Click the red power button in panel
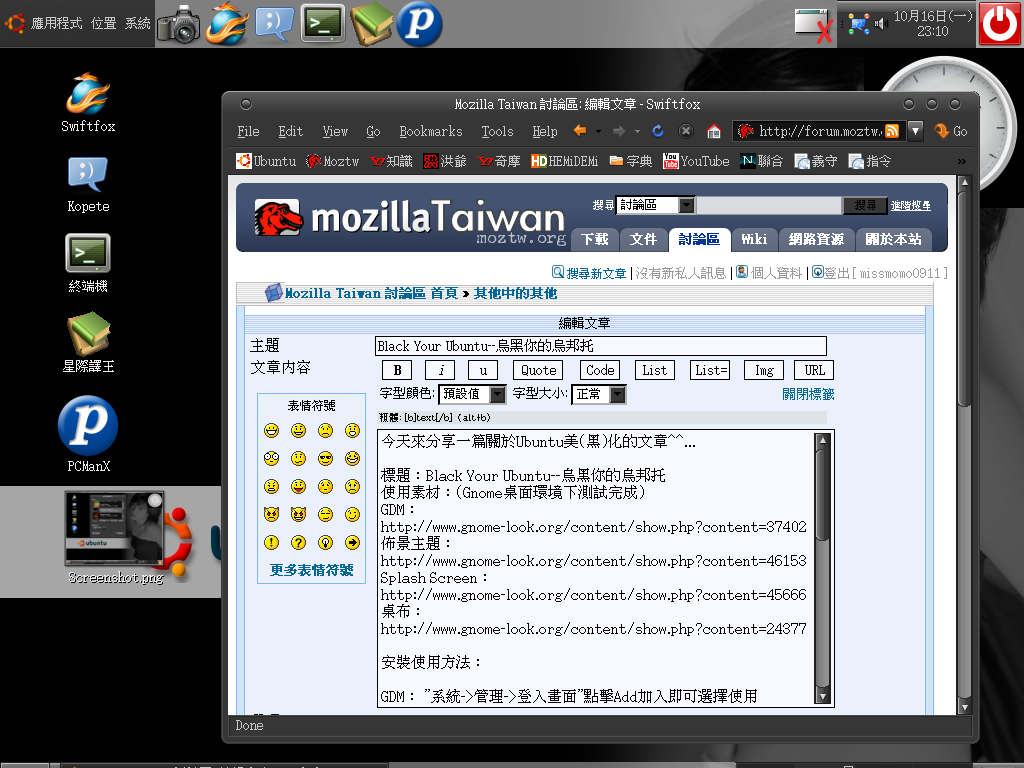 (x=999, y=24)
